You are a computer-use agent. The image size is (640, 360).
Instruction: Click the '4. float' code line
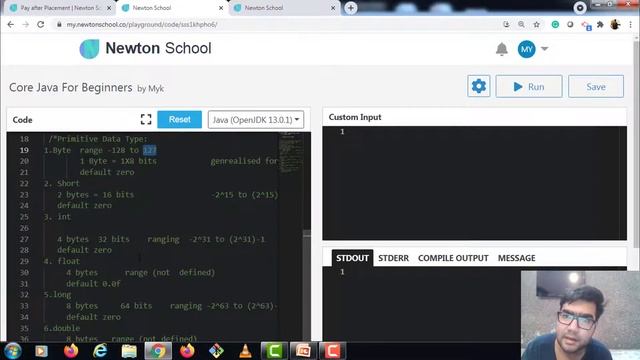click(62, 261)
